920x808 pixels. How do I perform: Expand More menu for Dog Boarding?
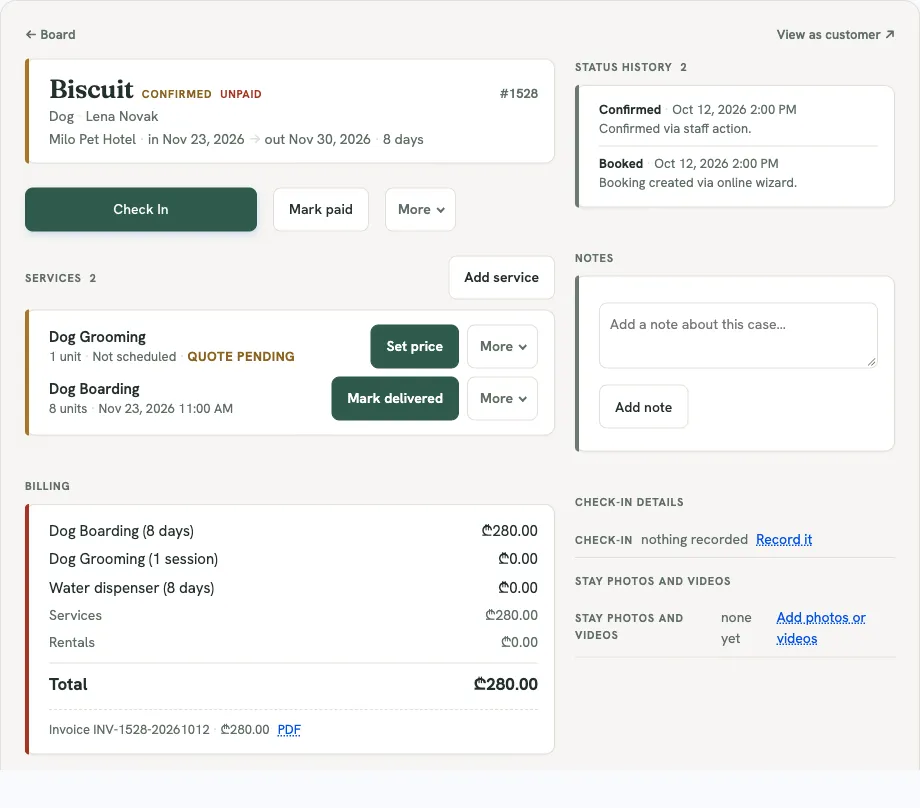coord(503,398)
